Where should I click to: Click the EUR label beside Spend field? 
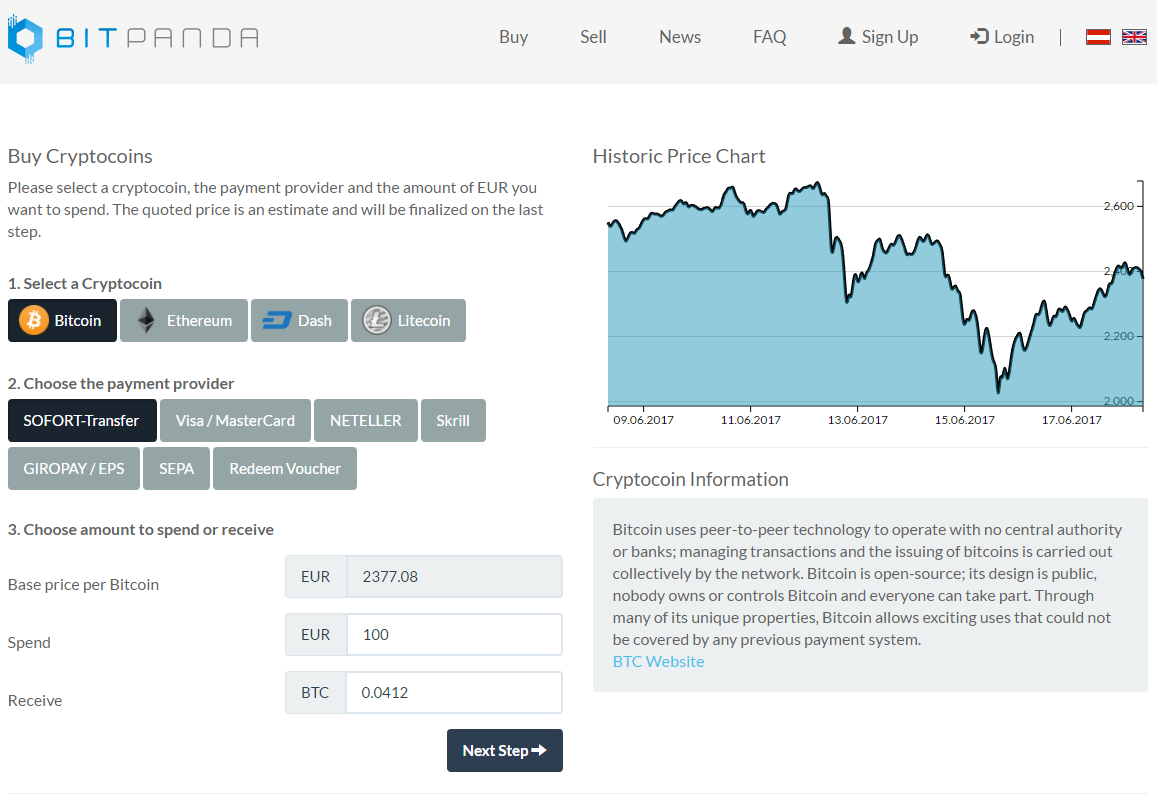tap(316, 635)
